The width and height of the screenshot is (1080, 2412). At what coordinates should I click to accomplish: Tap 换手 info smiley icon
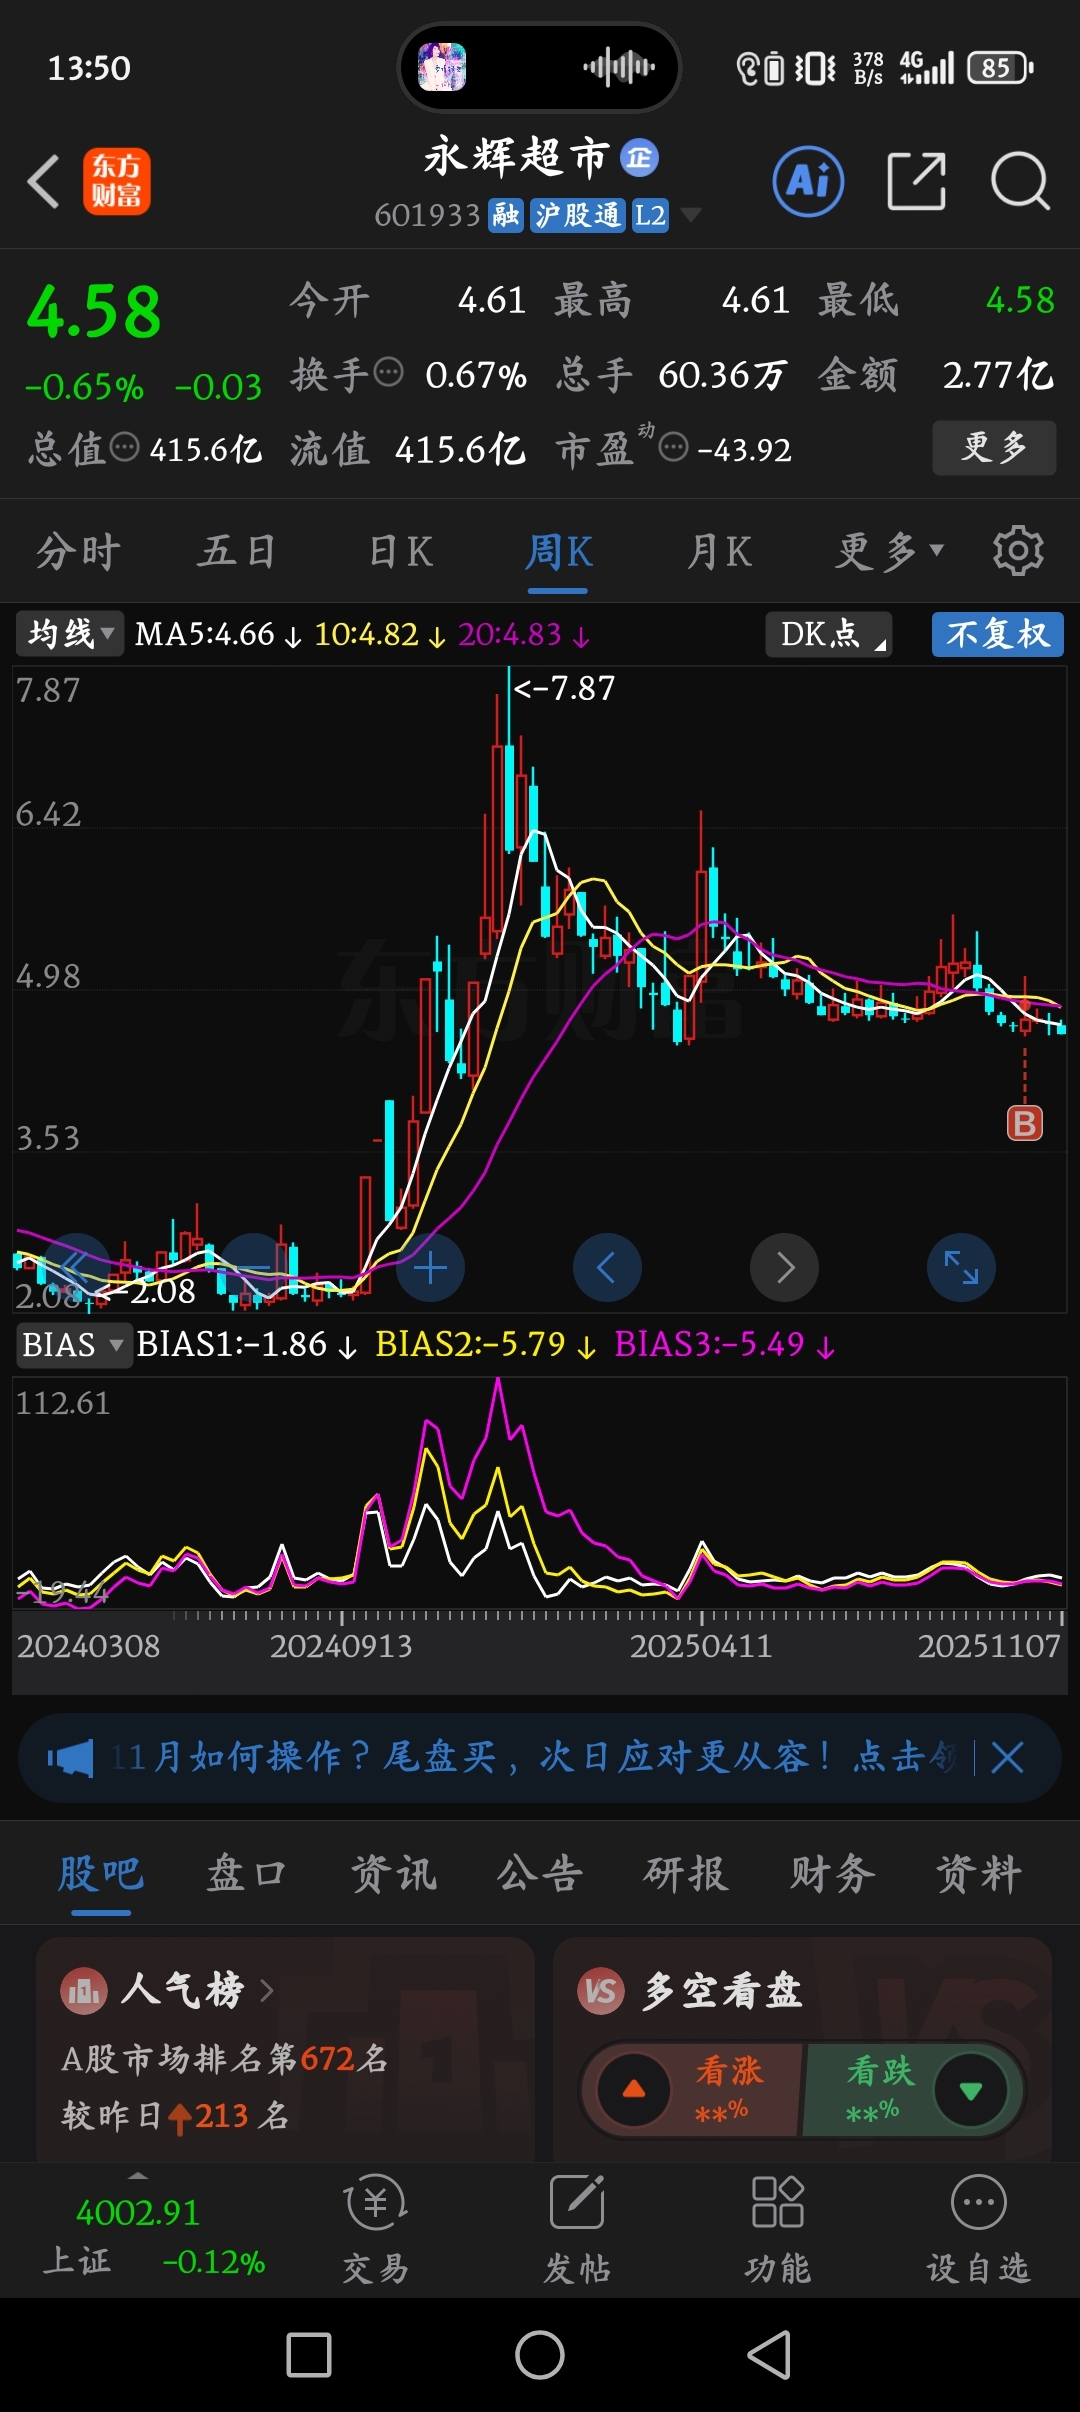coord(388,372)
